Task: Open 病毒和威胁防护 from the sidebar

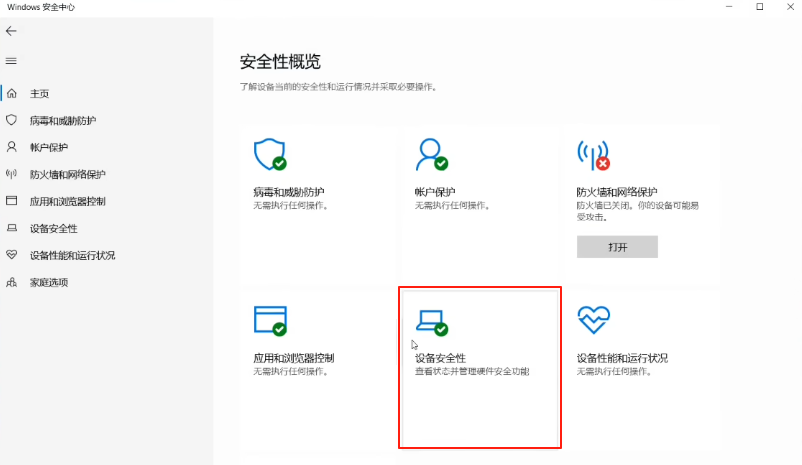Action: tap(63, 121)
